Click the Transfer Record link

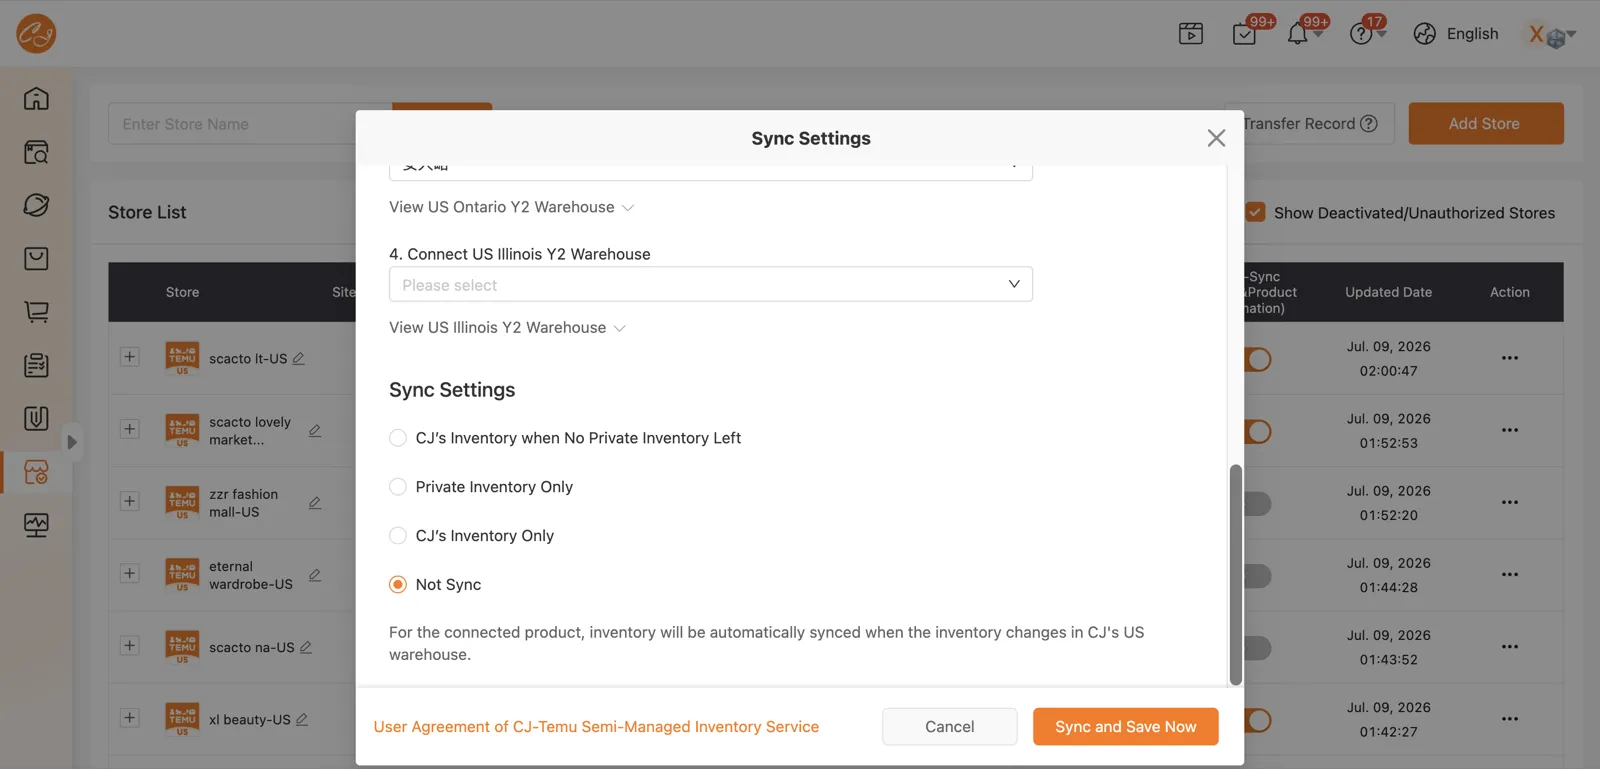coord(1299,124)
